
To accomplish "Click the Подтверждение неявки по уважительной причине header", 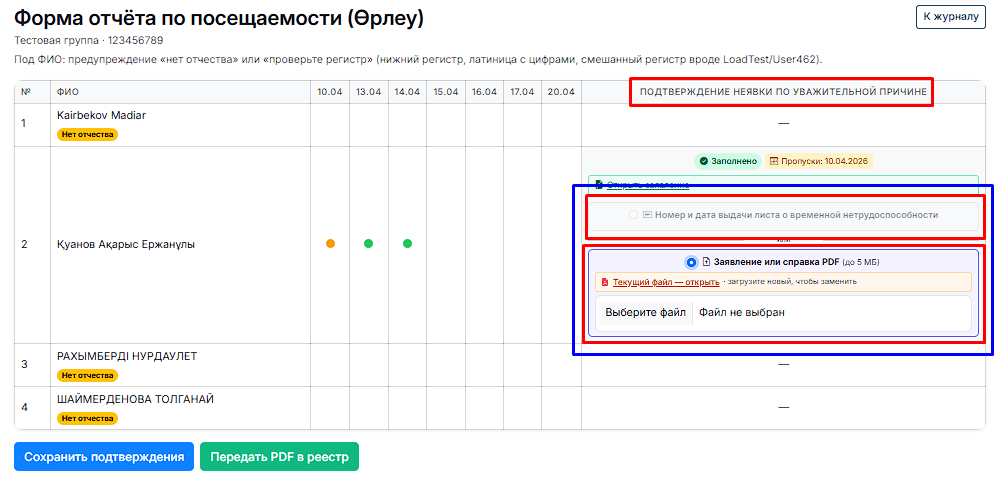I will coord(783,92).
